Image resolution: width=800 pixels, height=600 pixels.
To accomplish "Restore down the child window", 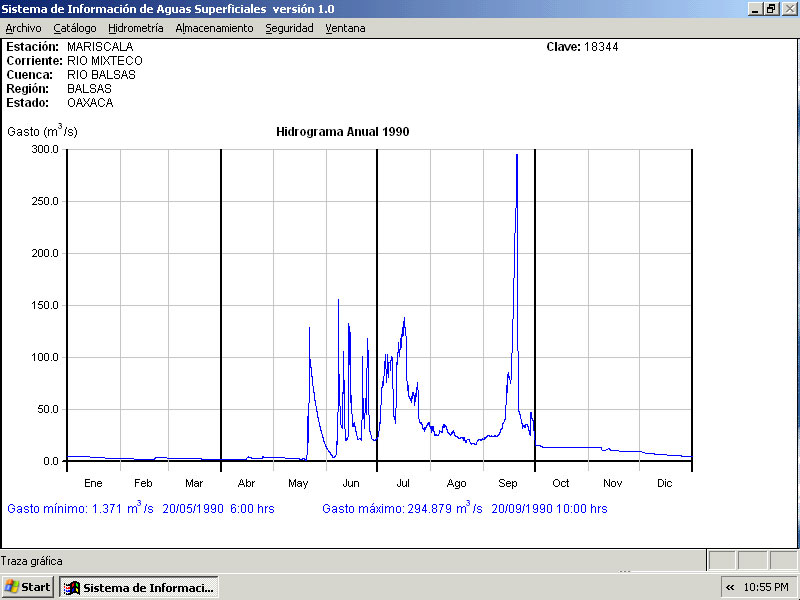I will [x=771, y=9].
